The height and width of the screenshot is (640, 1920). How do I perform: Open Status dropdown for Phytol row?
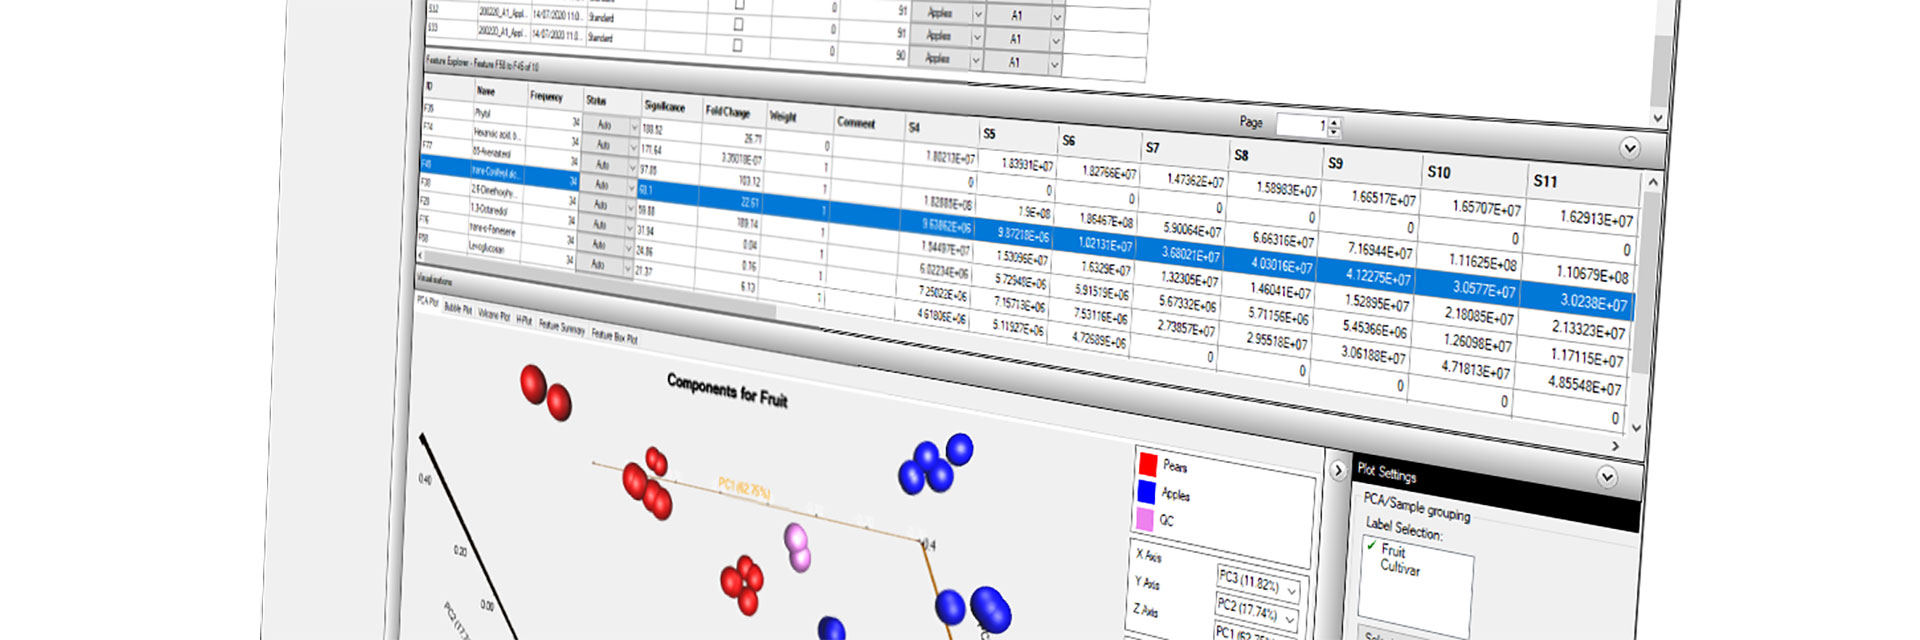(633, 127)
